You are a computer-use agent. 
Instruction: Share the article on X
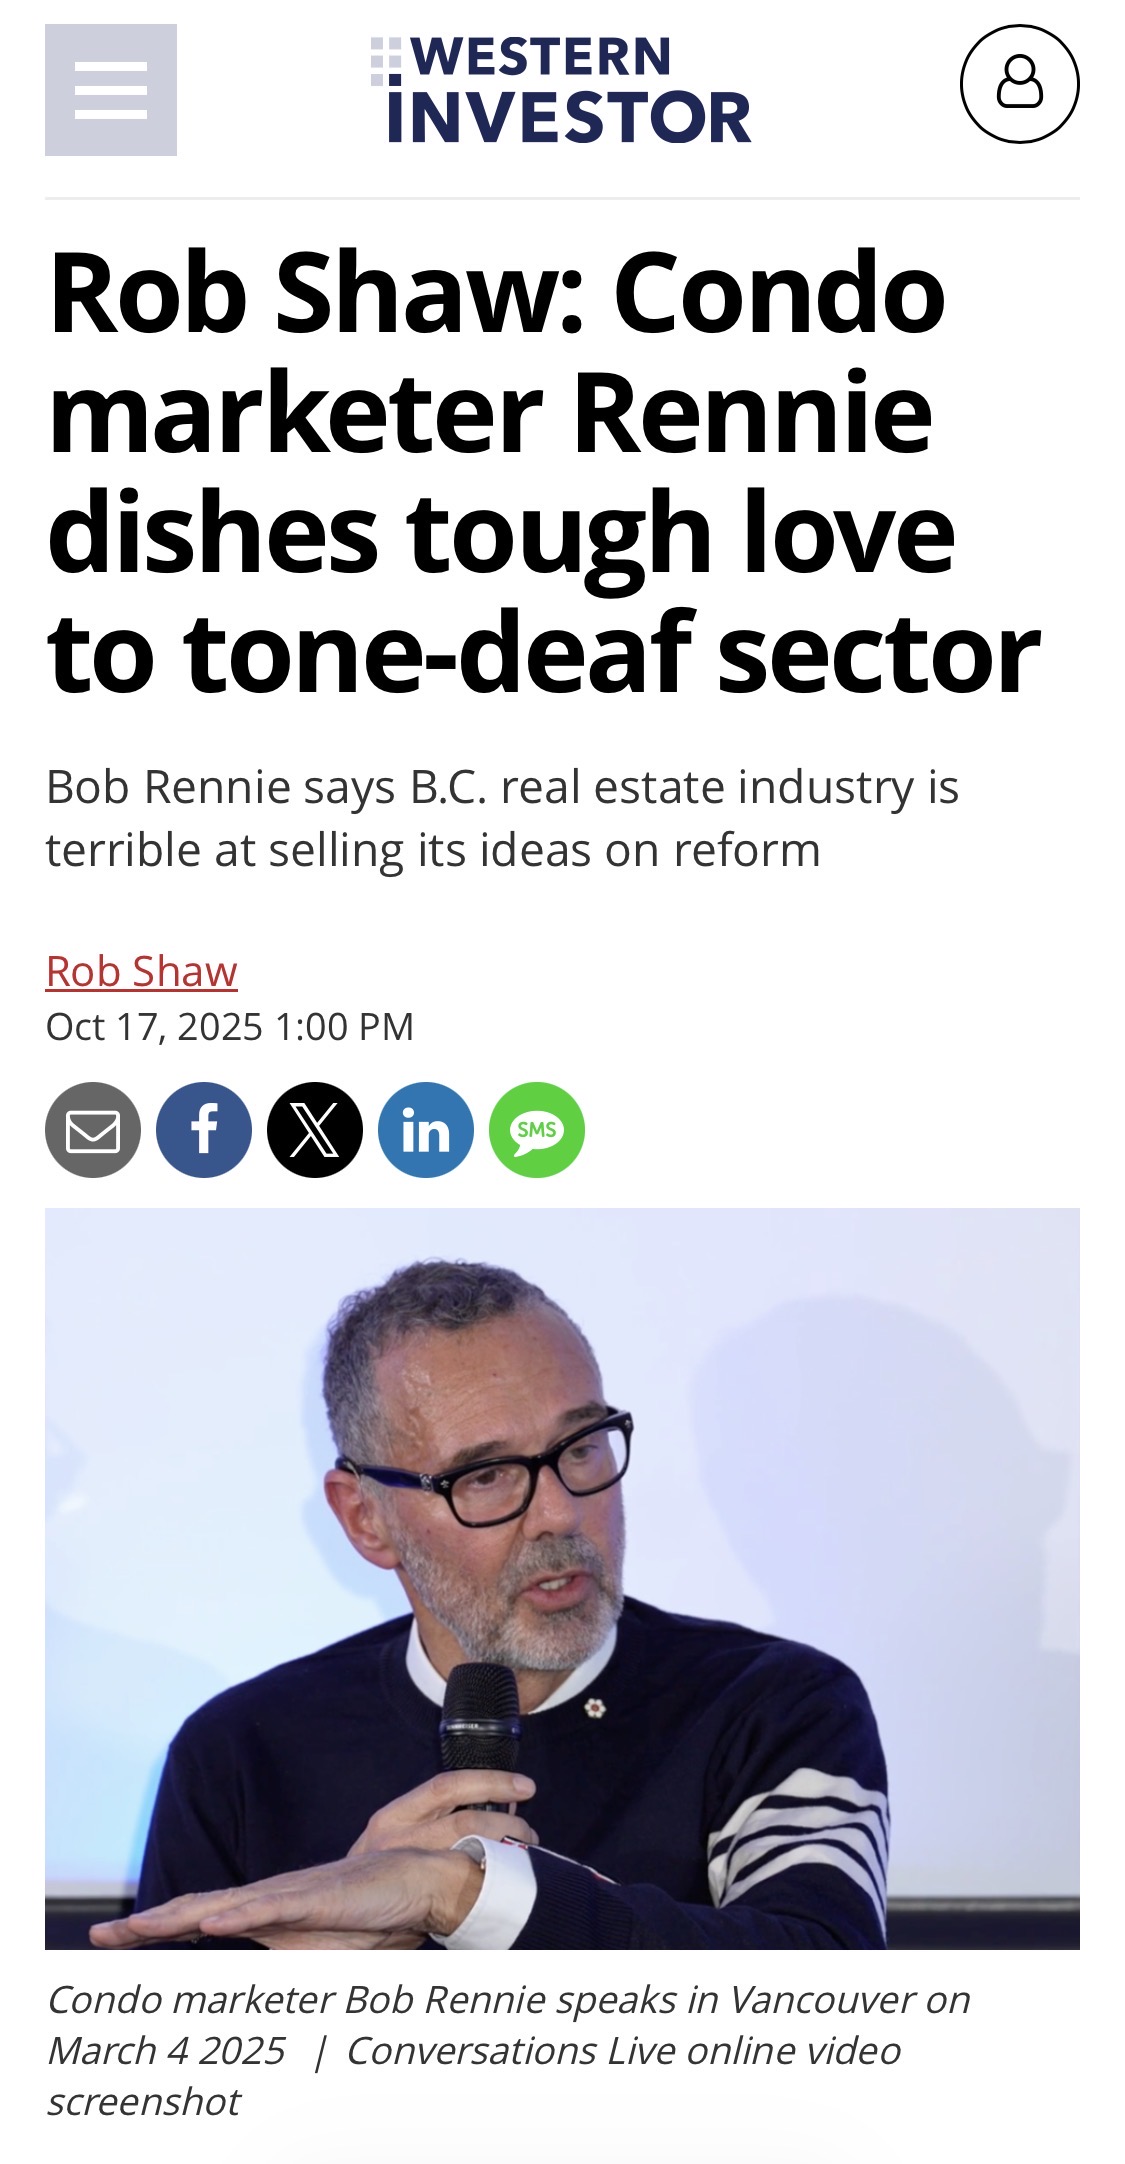pyautogui.click(x=315, y=1130)
